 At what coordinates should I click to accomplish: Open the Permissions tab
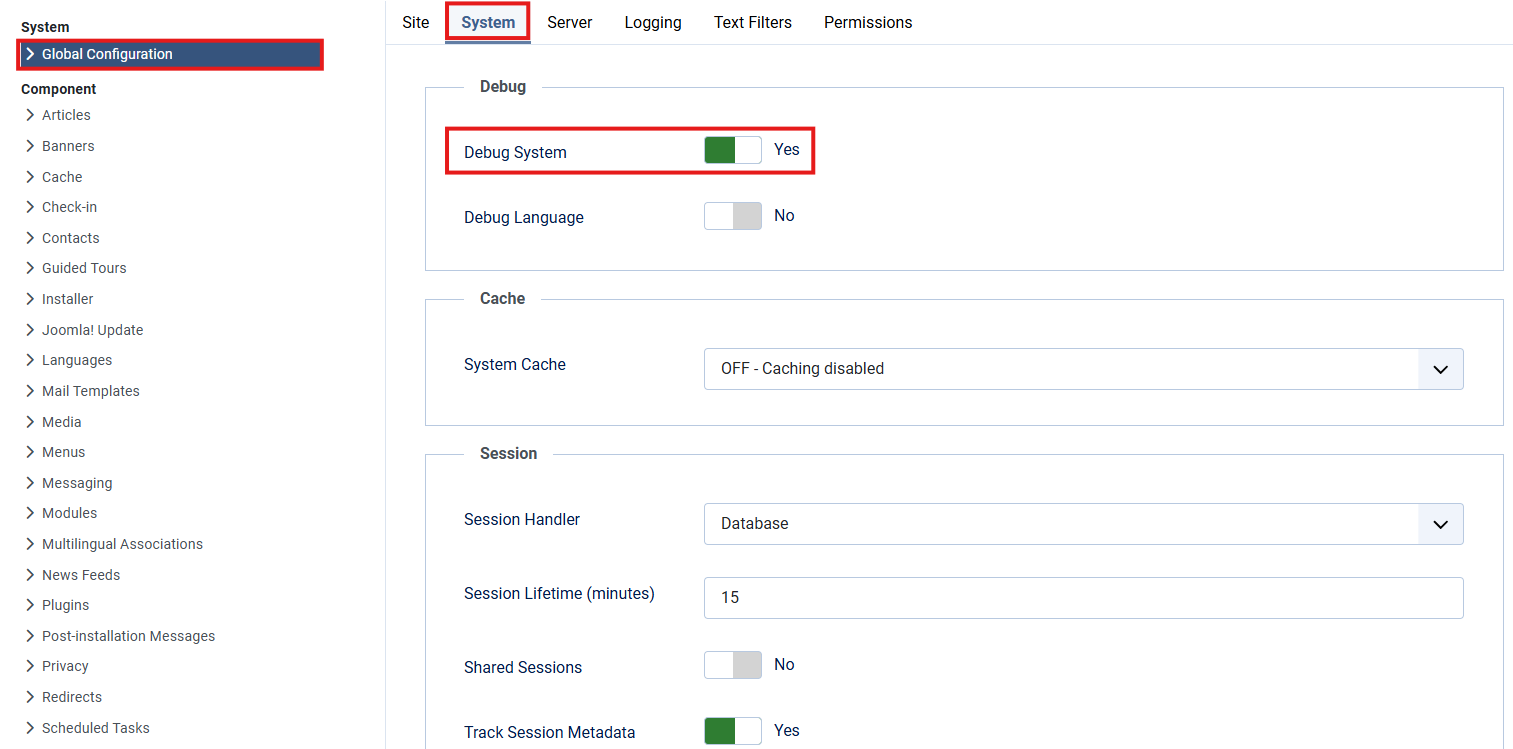[867, 22]
